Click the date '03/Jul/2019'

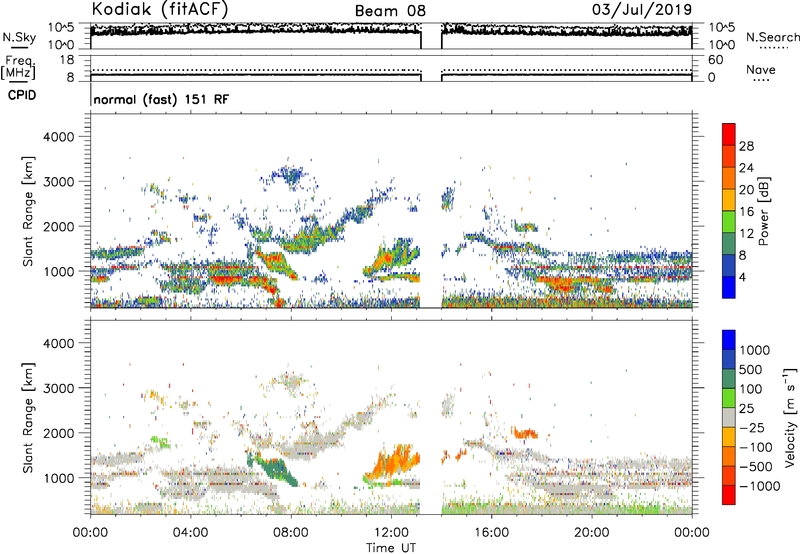(642, 9)
